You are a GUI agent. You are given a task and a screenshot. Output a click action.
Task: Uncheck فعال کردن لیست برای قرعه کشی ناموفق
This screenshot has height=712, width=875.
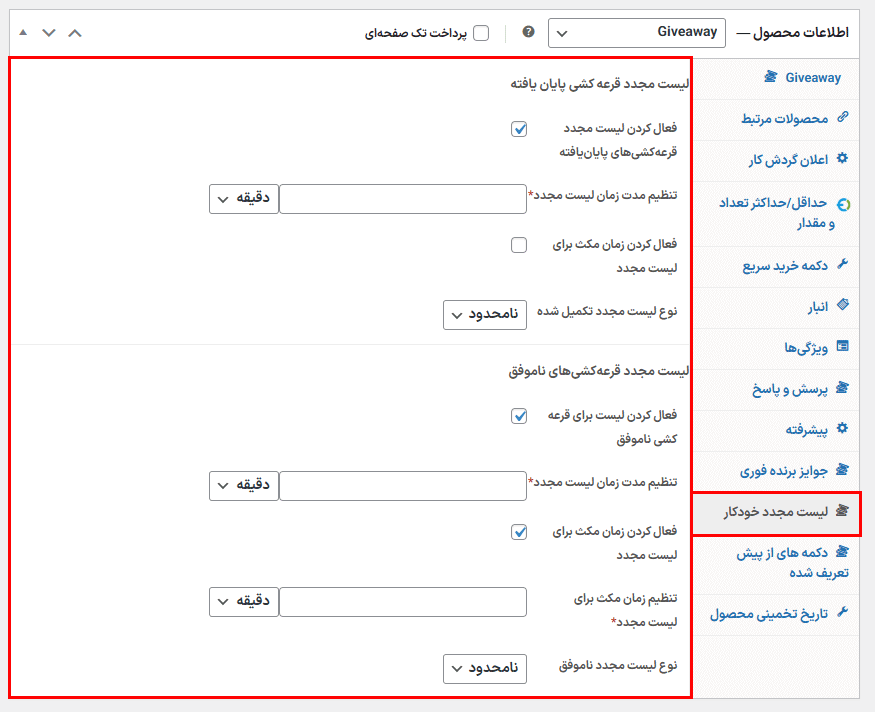coord(518,416)
